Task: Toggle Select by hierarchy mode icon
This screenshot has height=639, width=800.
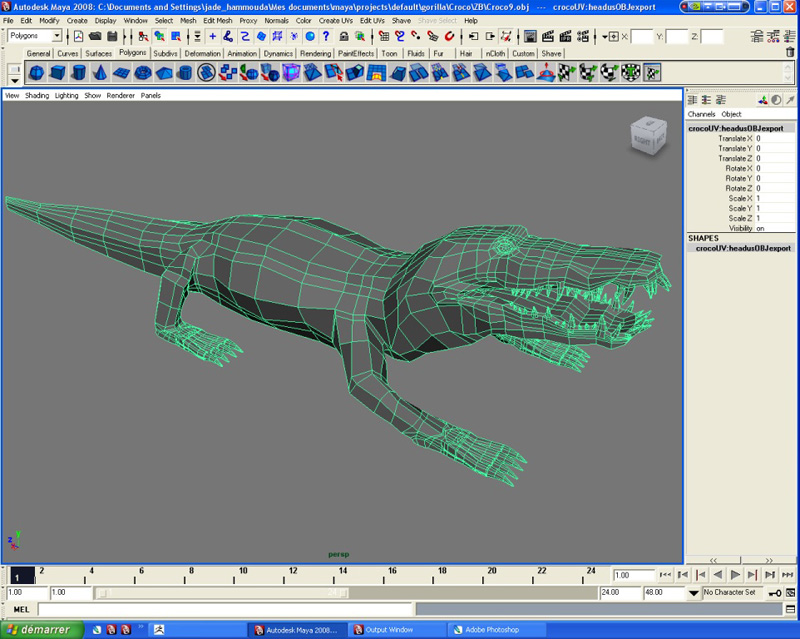Action: coord(143,36)
